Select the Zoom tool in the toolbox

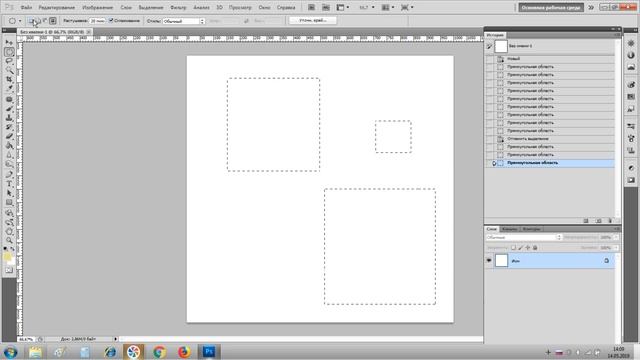[x=9, y=241]
